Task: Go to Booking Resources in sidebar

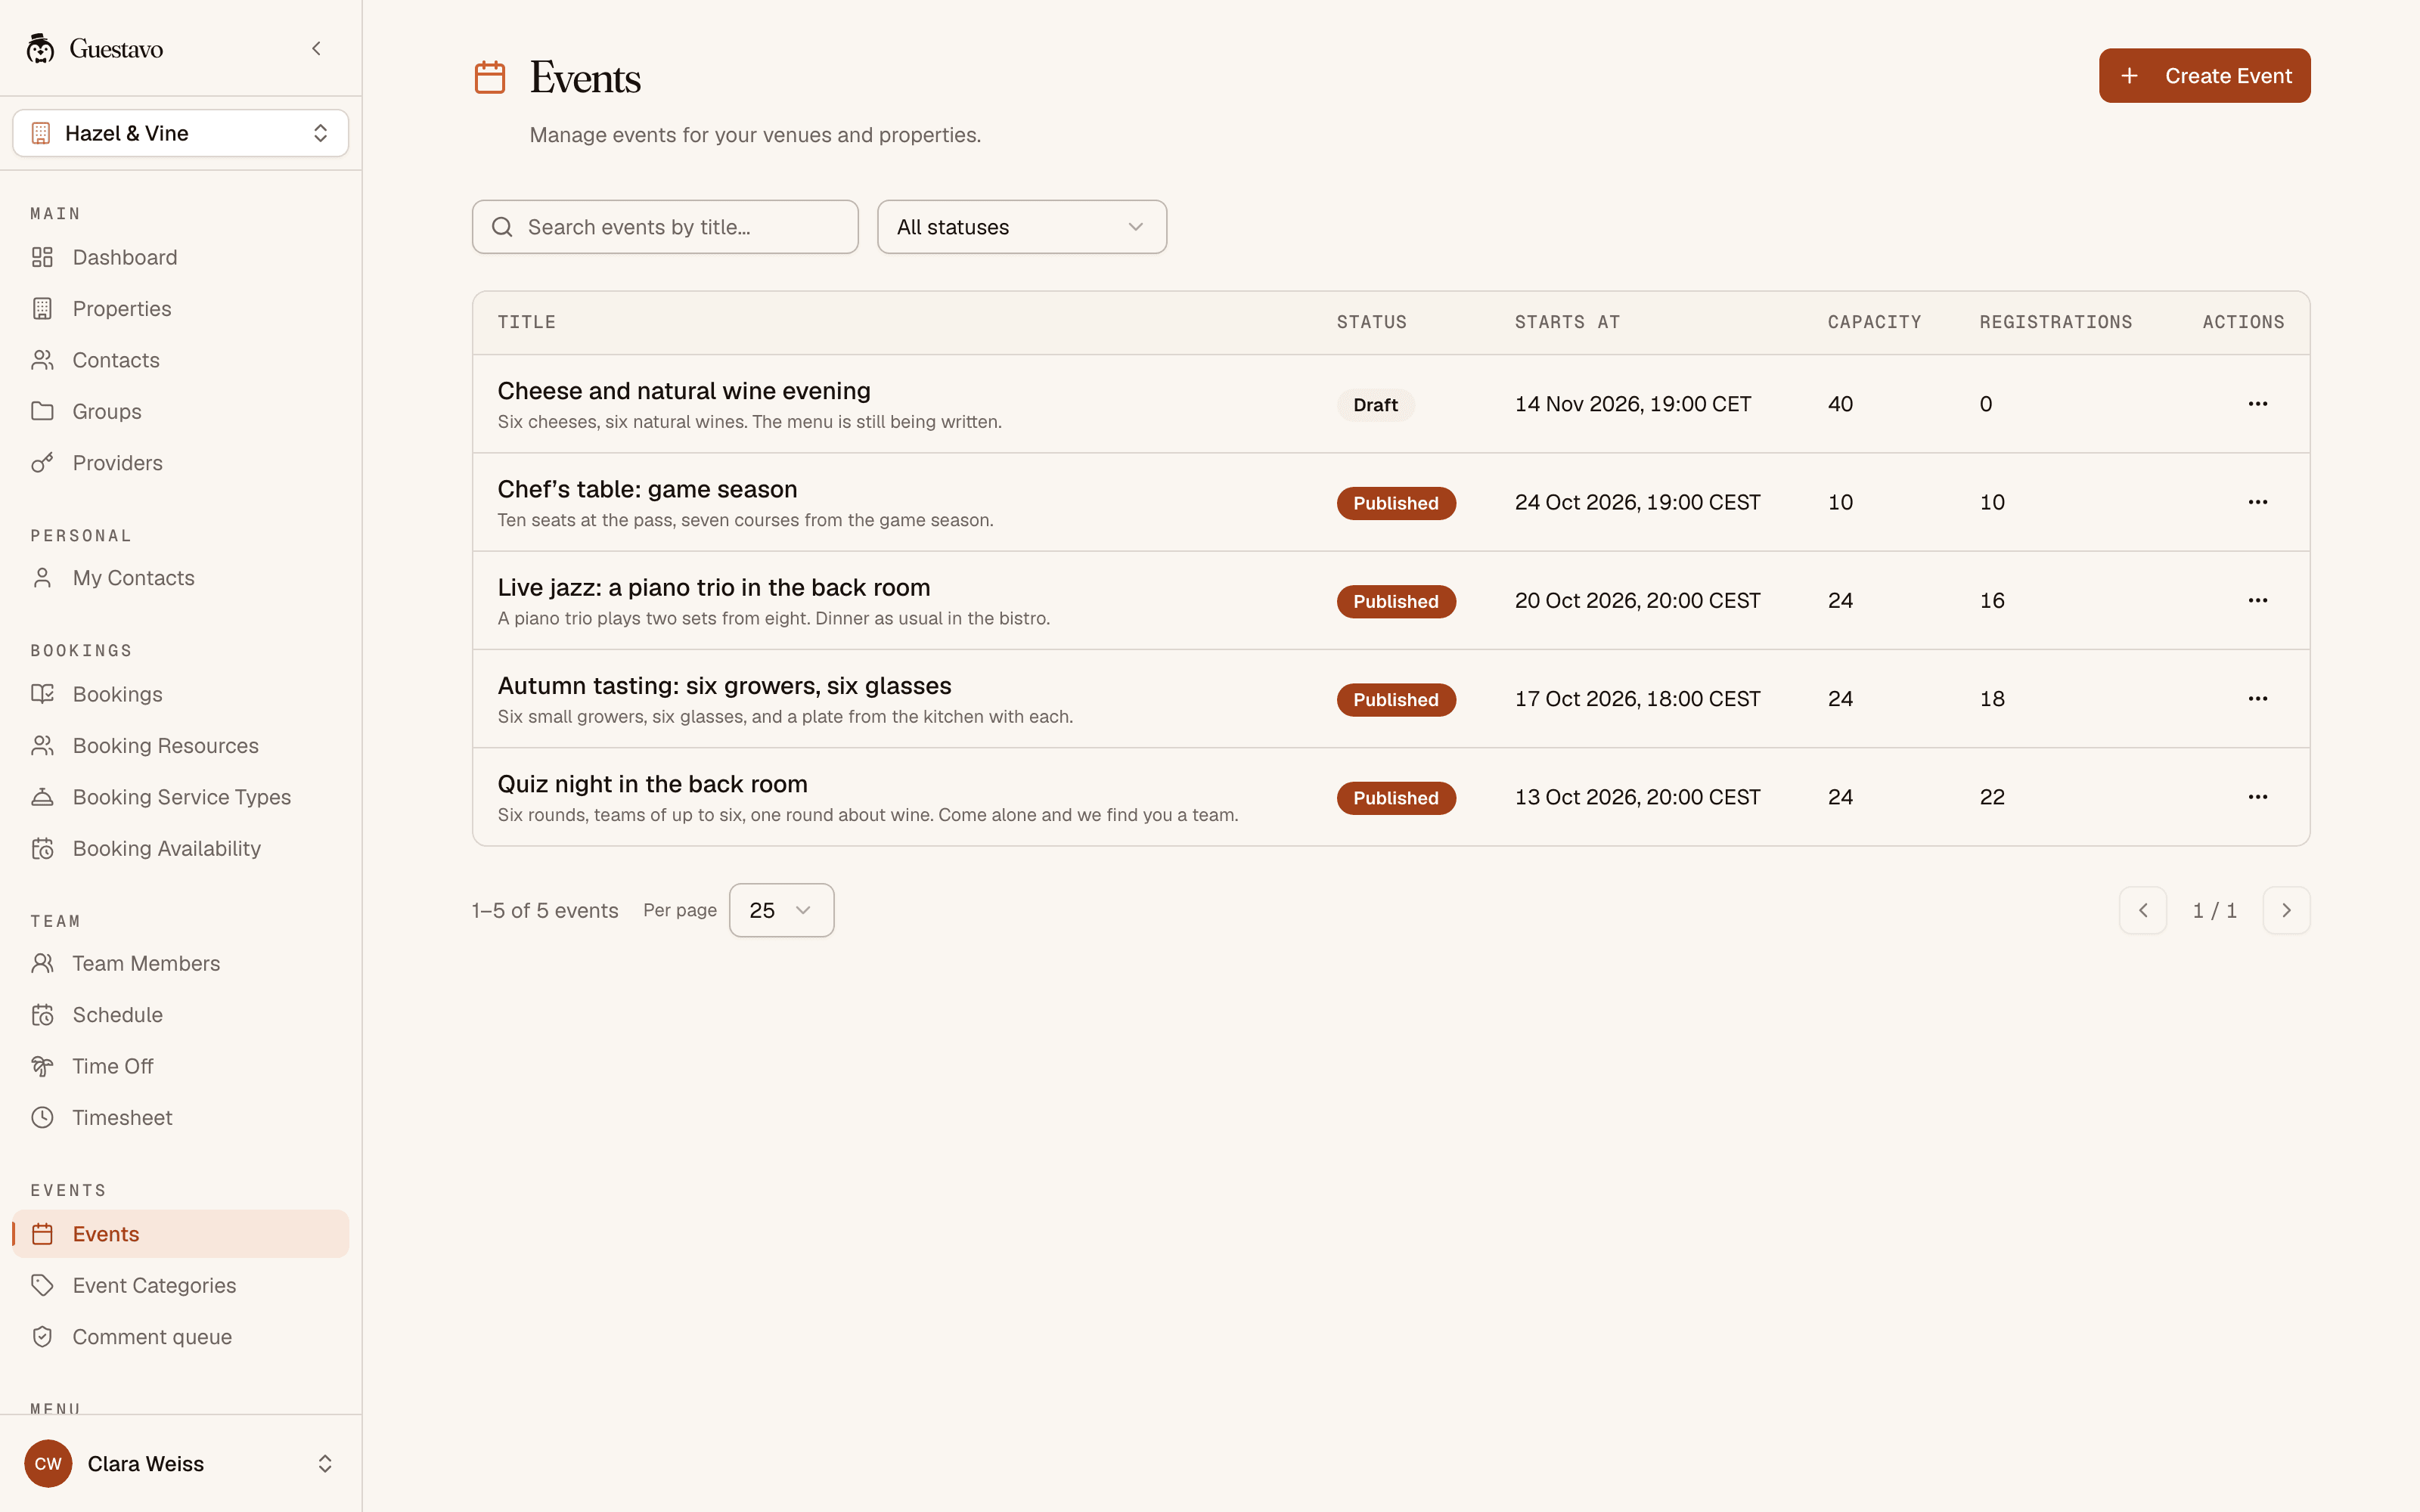Action: coord(181,746)
